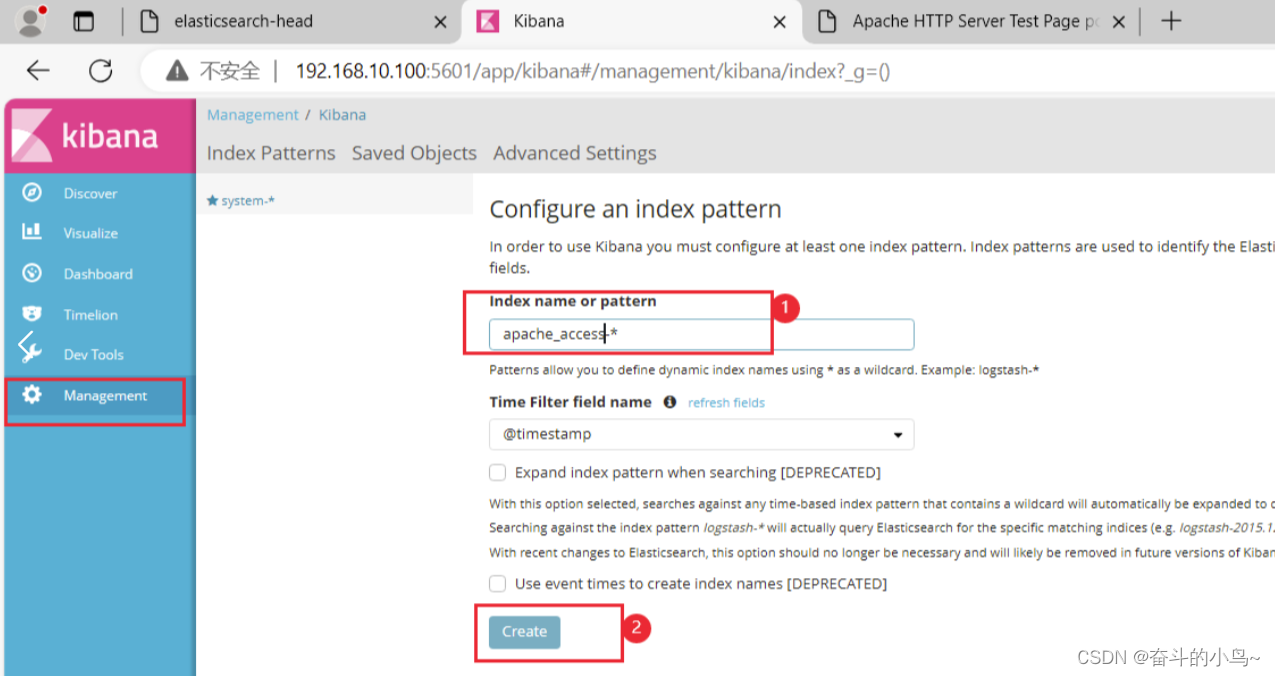Click the not-secure warning icon
Viewport: 1275px width, 676px height.
tap(177, 71)
